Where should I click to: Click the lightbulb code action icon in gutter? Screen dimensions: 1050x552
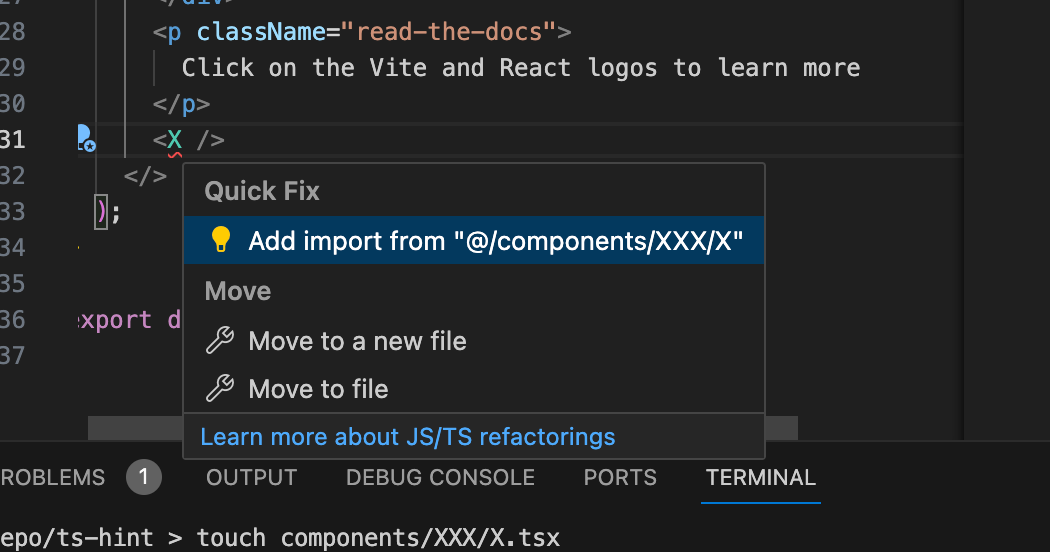pyautogui.click(x=85, y=139)
